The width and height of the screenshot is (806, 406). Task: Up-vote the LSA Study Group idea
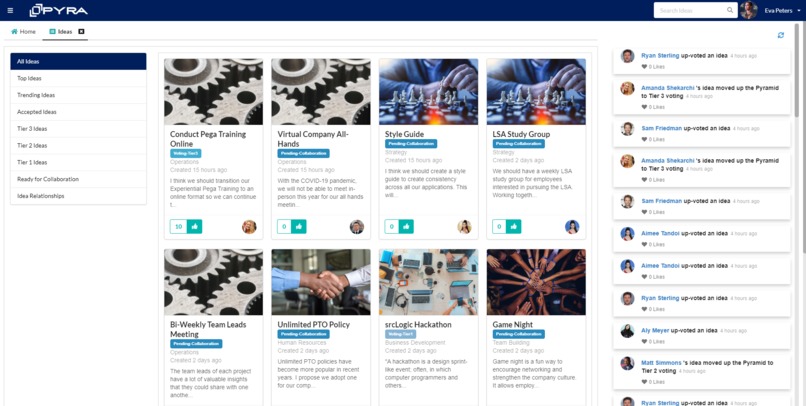(514, 227)
